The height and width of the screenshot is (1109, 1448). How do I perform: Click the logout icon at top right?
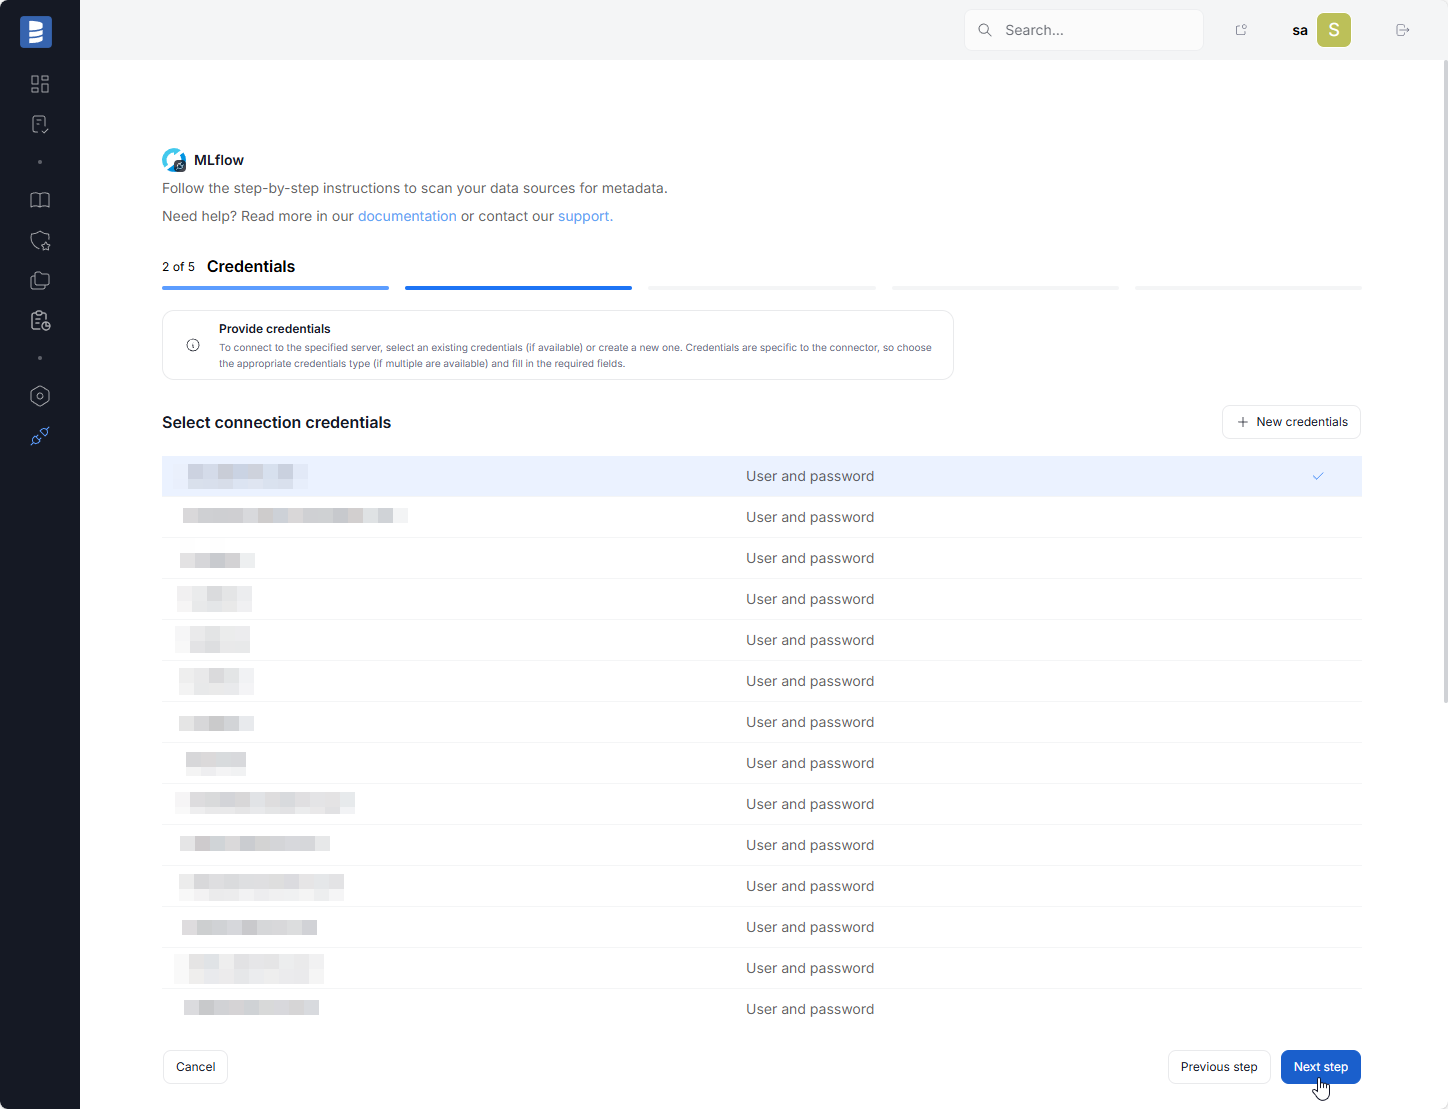1402,30
